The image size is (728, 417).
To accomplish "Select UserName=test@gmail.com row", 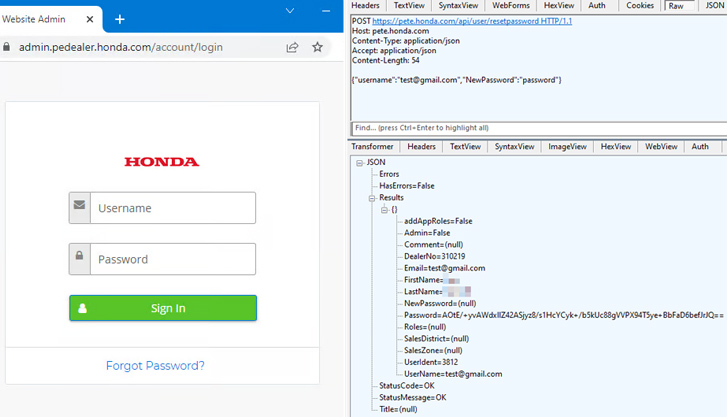I will 453,374.
